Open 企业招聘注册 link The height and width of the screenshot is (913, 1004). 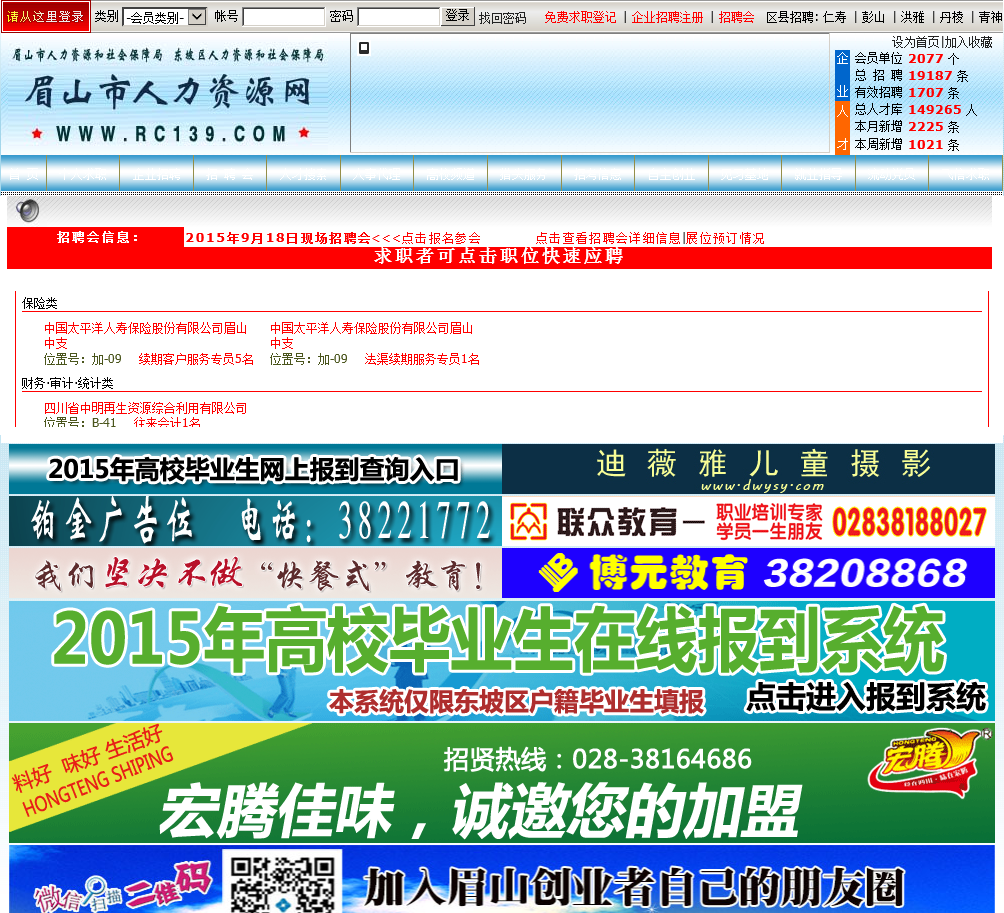(x=667, y=17)
